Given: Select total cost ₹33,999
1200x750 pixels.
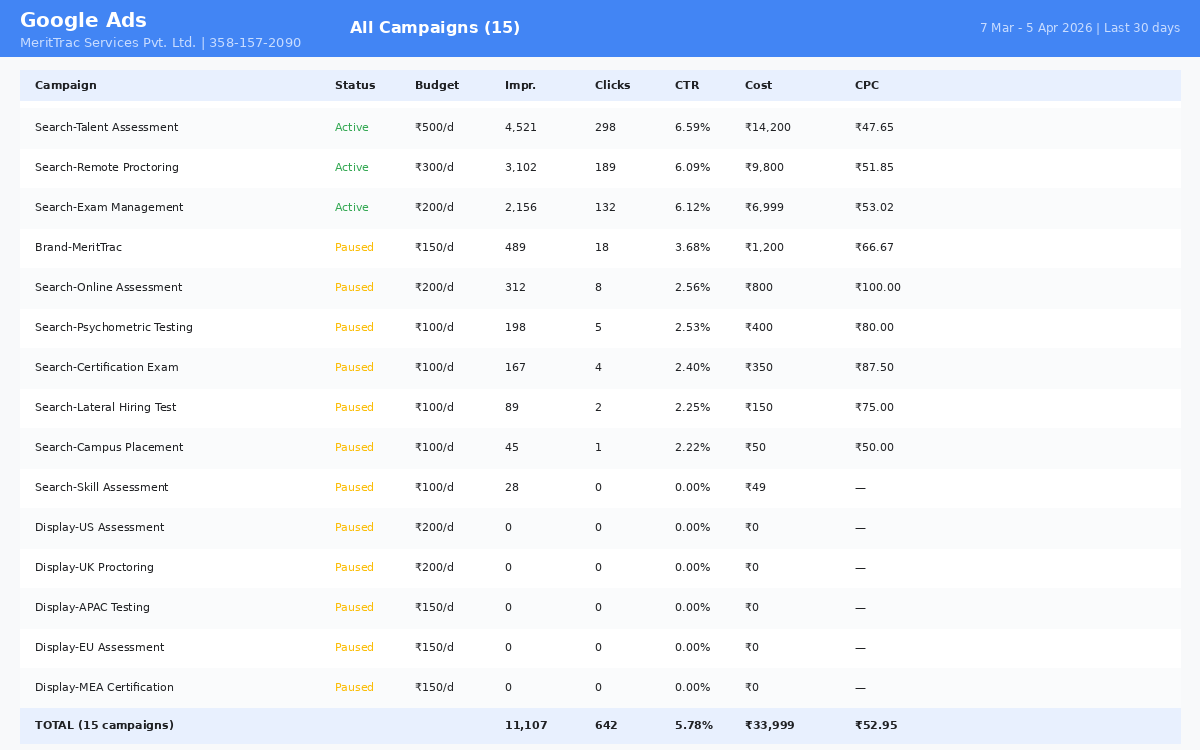Looking at the screenshot, I should pos(770,726).
